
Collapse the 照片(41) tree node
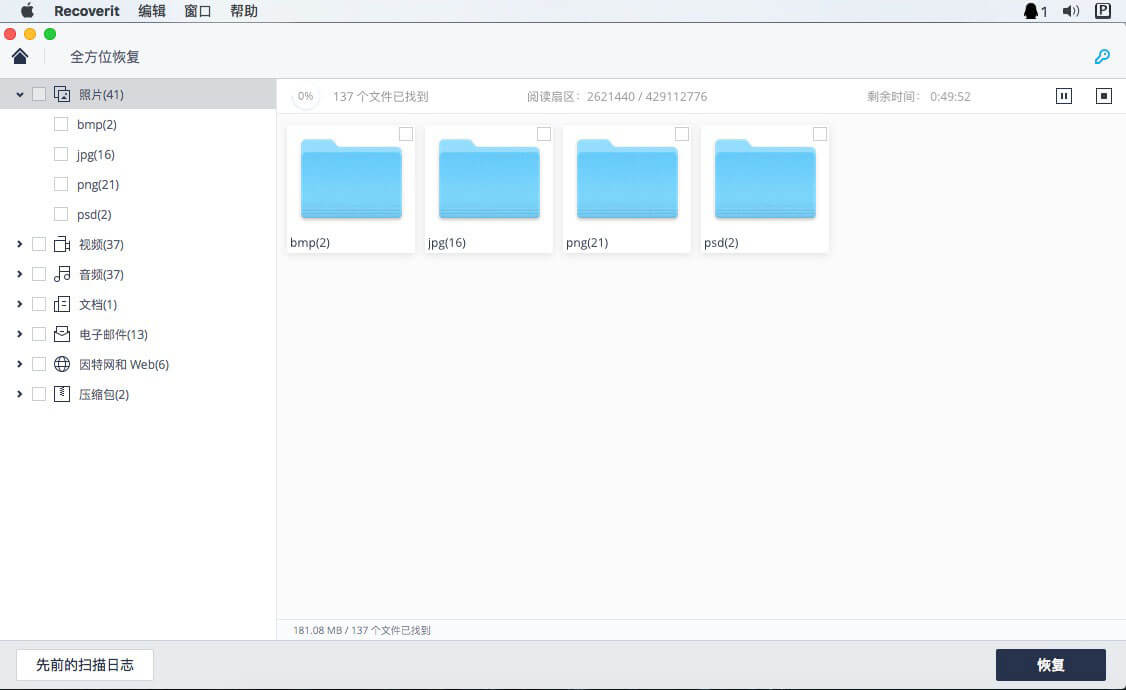[20, 94]
